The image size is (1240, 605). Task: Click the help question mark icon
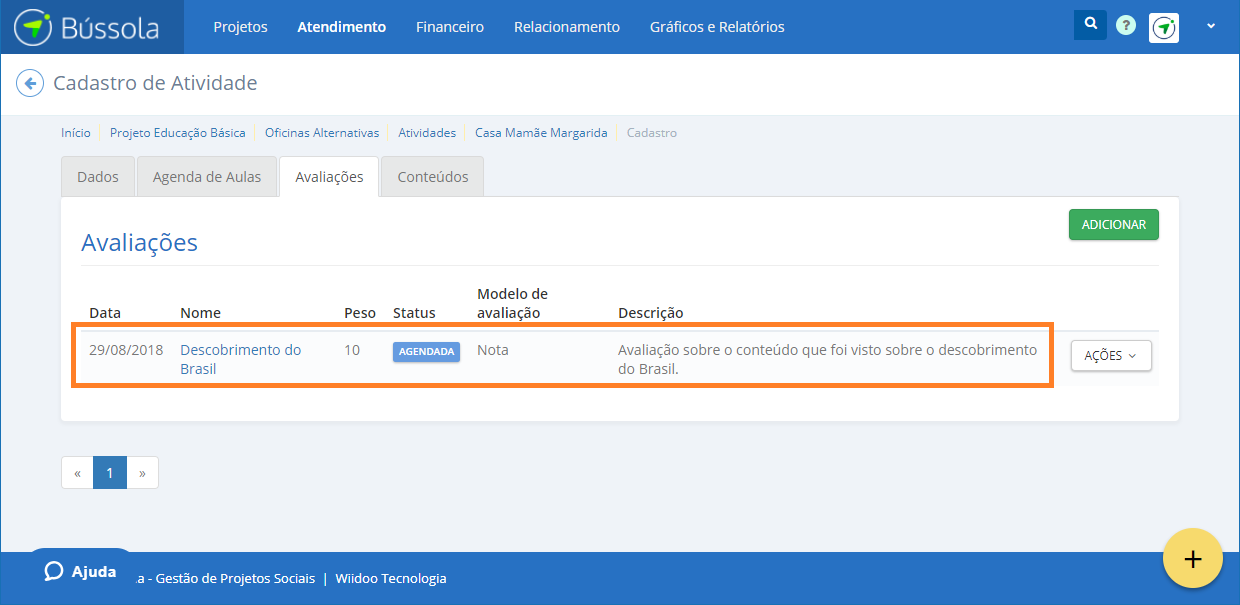(1126, 26)
